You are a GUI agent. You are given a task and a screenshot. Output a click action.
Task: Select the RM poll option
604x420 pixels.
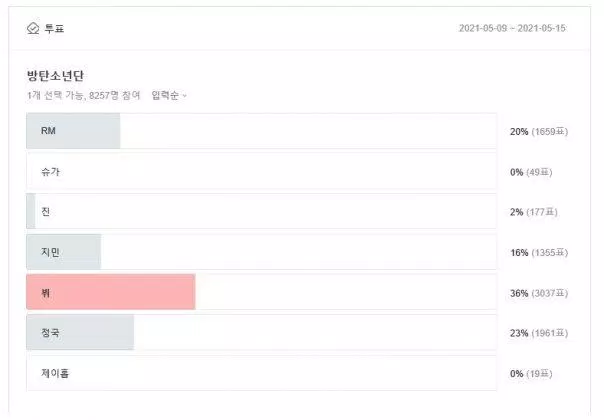261,131
